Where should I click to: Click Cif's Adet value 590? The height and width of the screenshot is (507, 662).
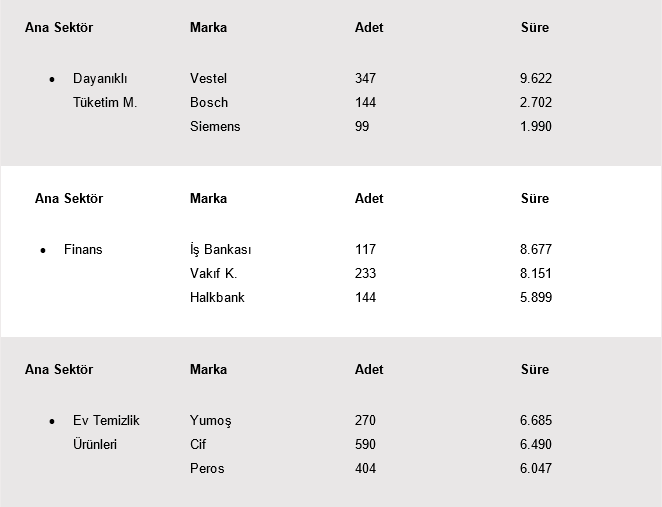(365, 444)
